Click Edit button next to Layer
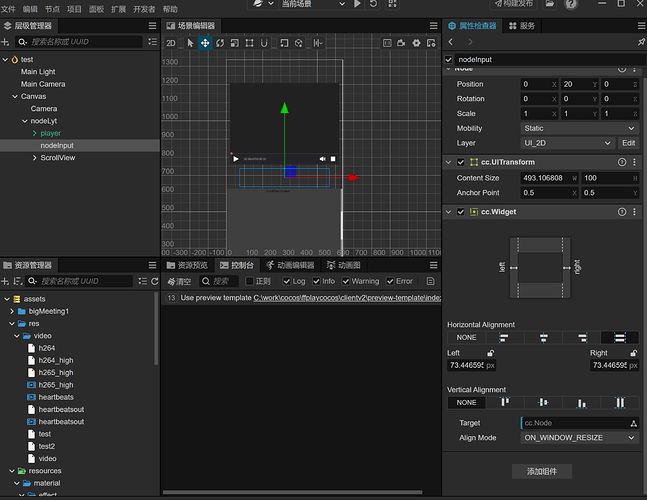The height and width of the screenshot is (500, 647). [x=628, y=143]
